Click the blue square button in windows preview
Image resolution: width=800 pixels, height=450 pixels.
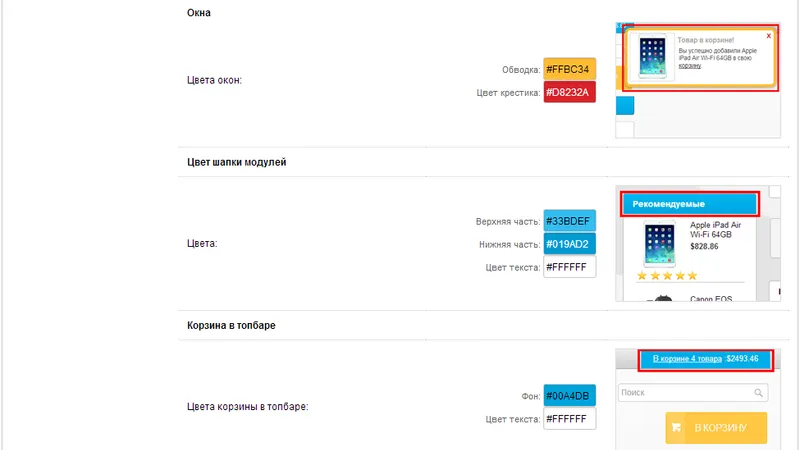625,106
